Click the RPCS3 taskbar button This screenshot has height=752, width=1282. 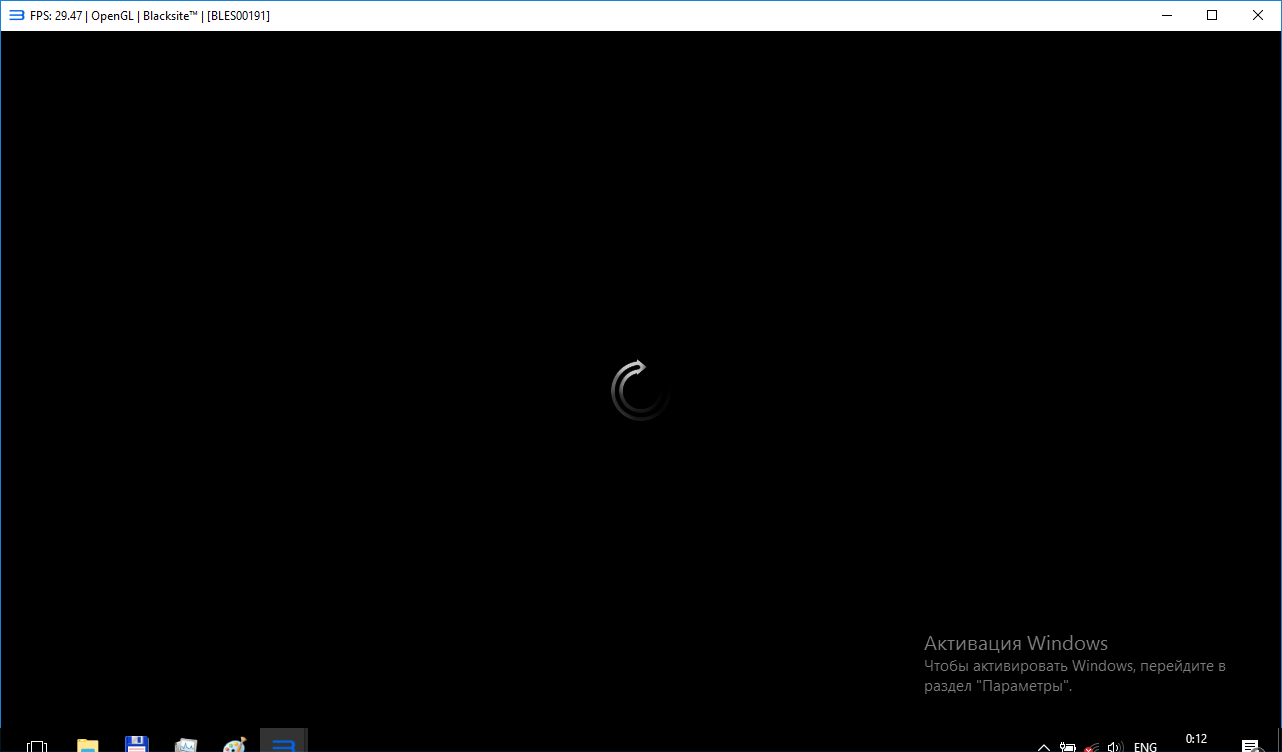(283, 744)
